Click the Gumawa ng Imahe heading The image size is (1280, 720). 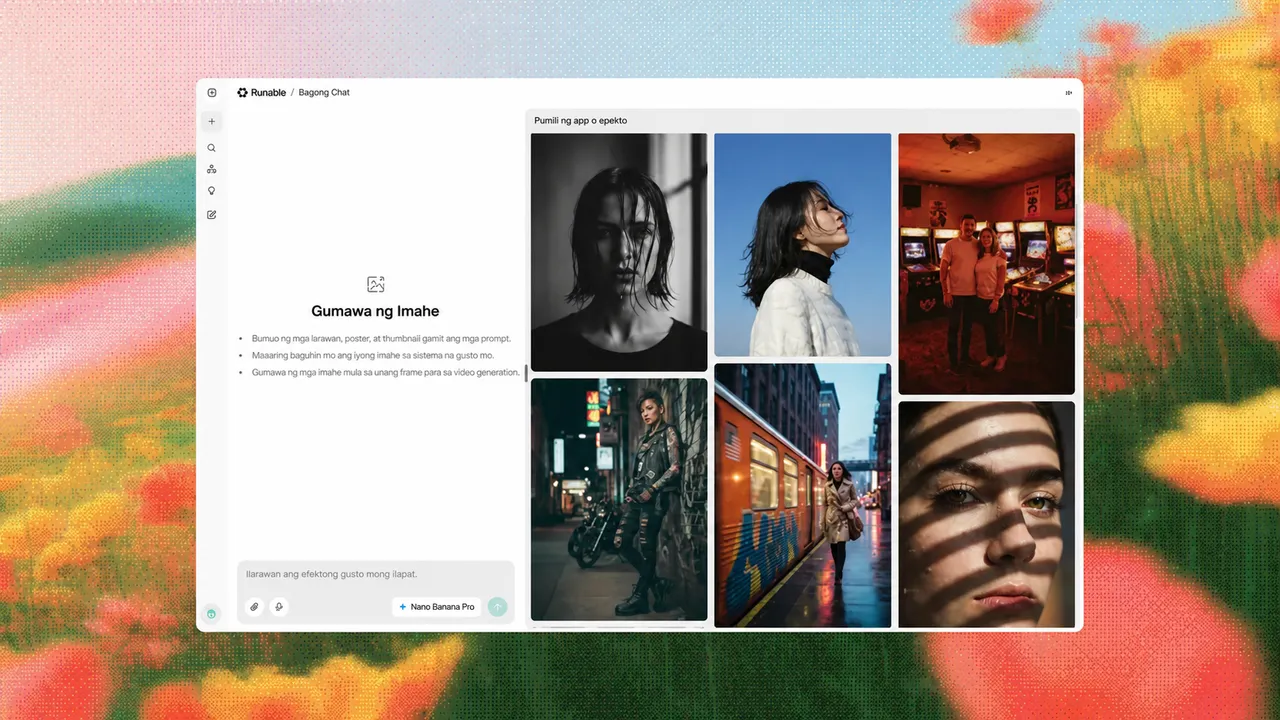pos(375,311)
